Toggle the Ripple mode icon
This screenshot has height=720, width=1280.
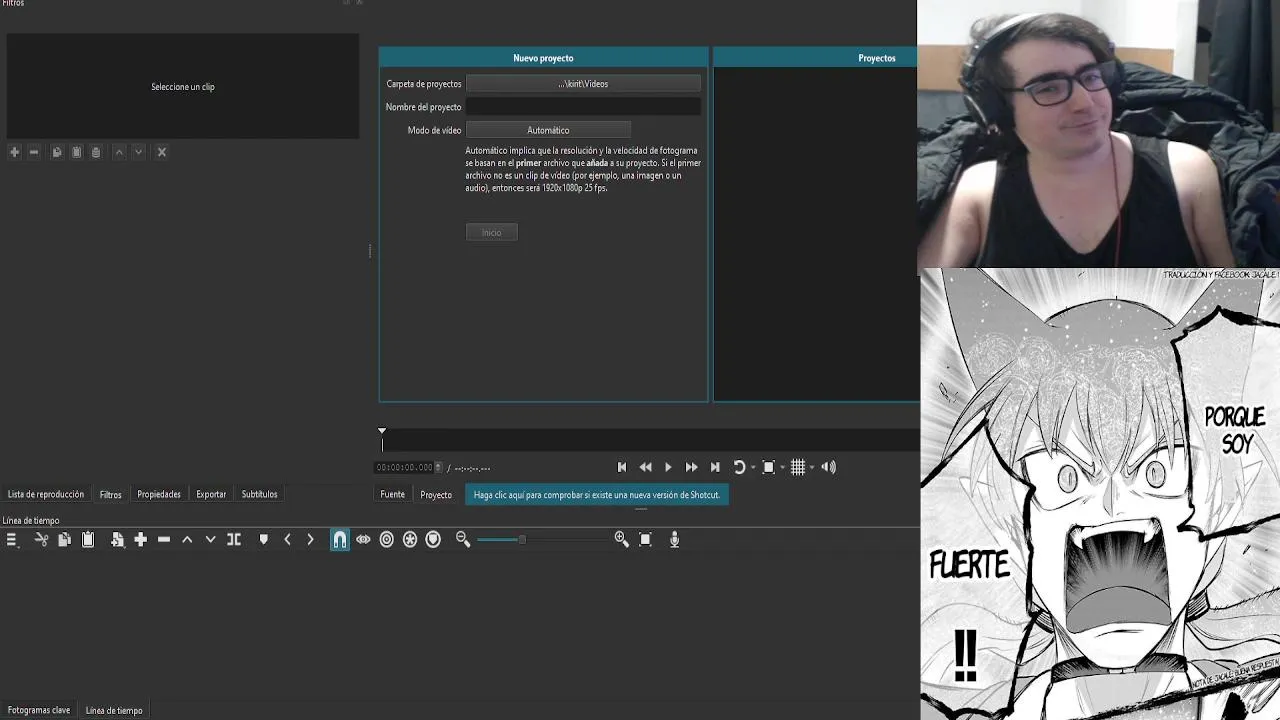coord(387,539)
